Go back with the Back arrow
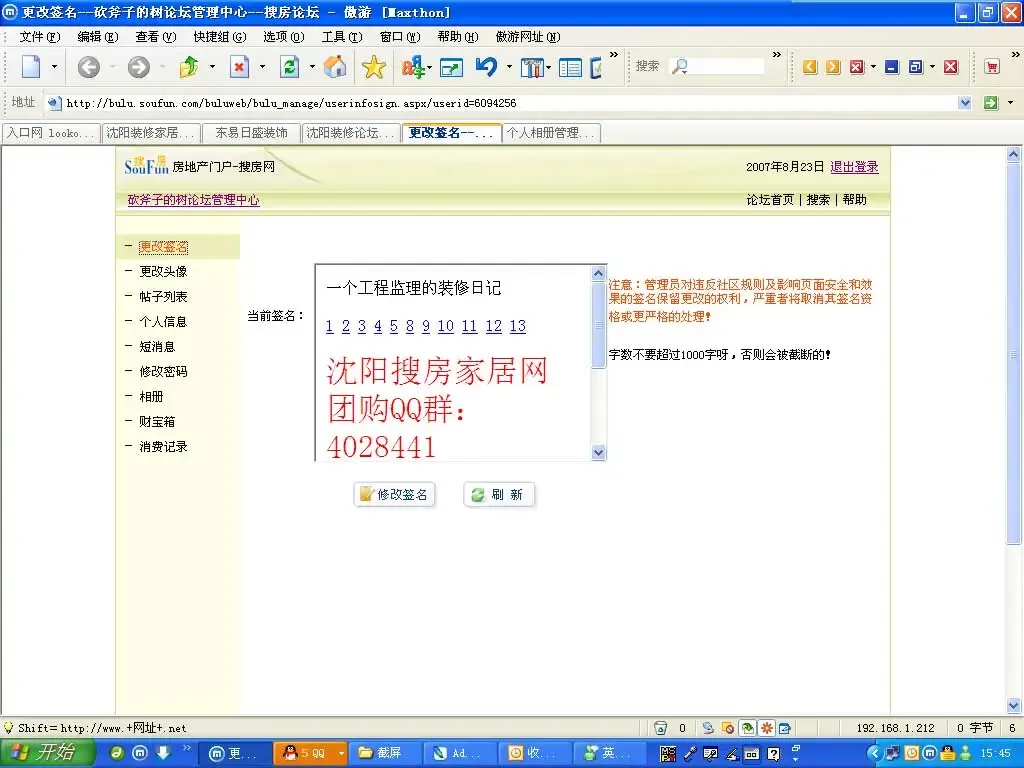Image resolution: width=1024 pixels, height=768 pixels. pyautogui.click(x=89, y=67)
